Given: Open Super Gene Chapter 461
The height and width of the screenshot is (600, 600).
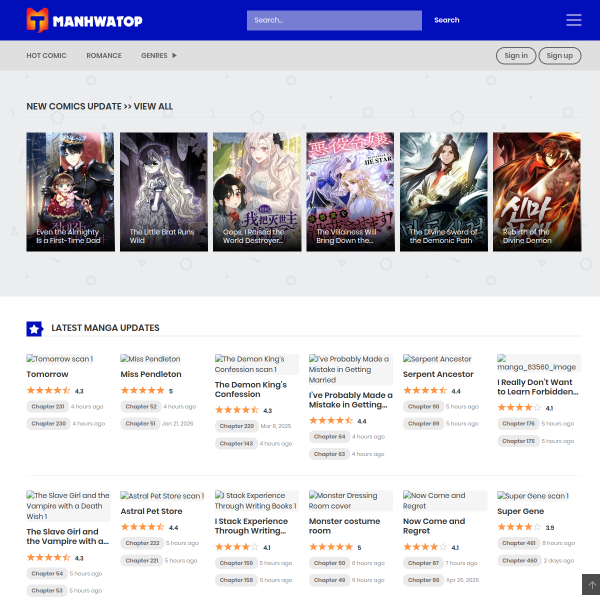Looking at the screenshot, I should (x=518, y=543).
